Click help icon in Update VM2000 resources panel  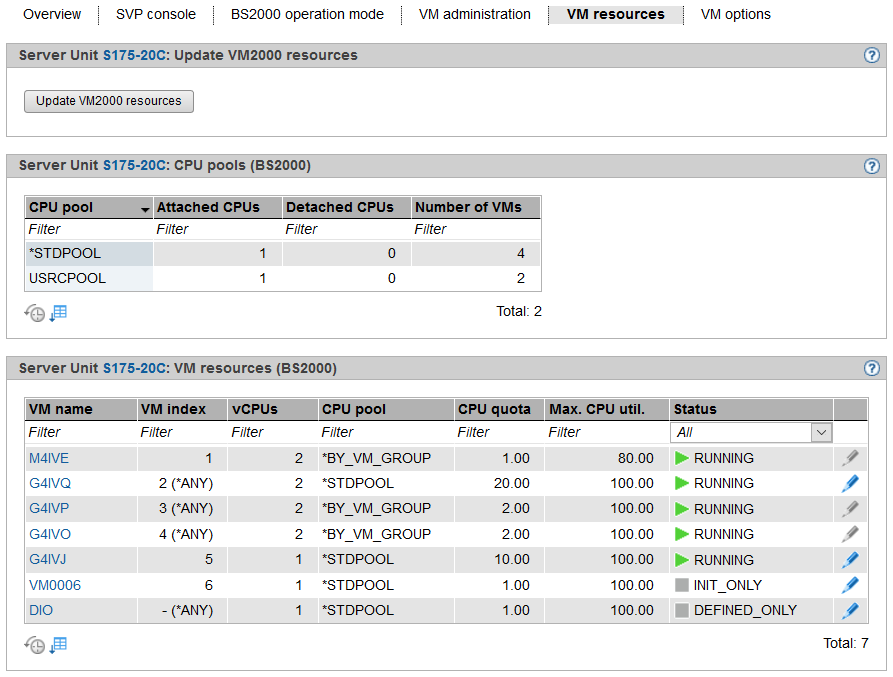[871, 56]
